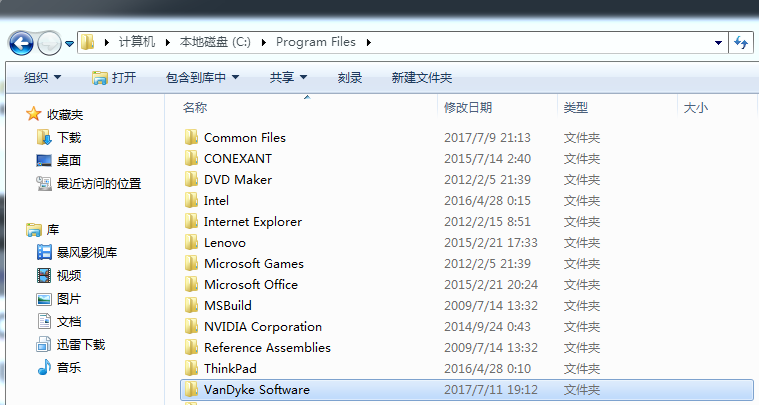Click the Refresh button beside address bar
Image resolution: width=759 pixels, height=405 pixels.
tap(741, 43)
